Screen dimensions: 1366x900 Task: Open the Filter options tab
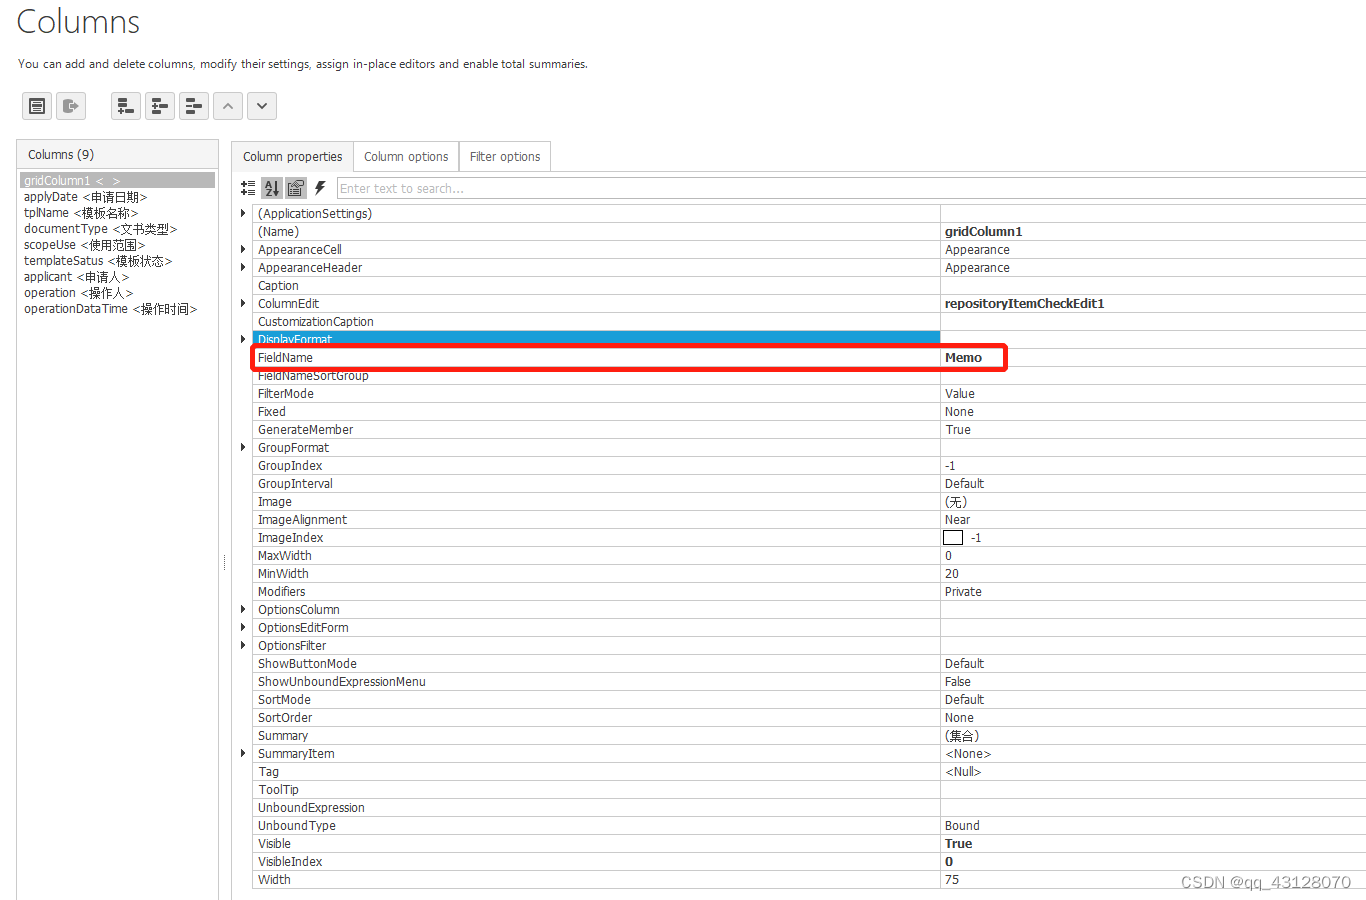[x=504, y=156]
